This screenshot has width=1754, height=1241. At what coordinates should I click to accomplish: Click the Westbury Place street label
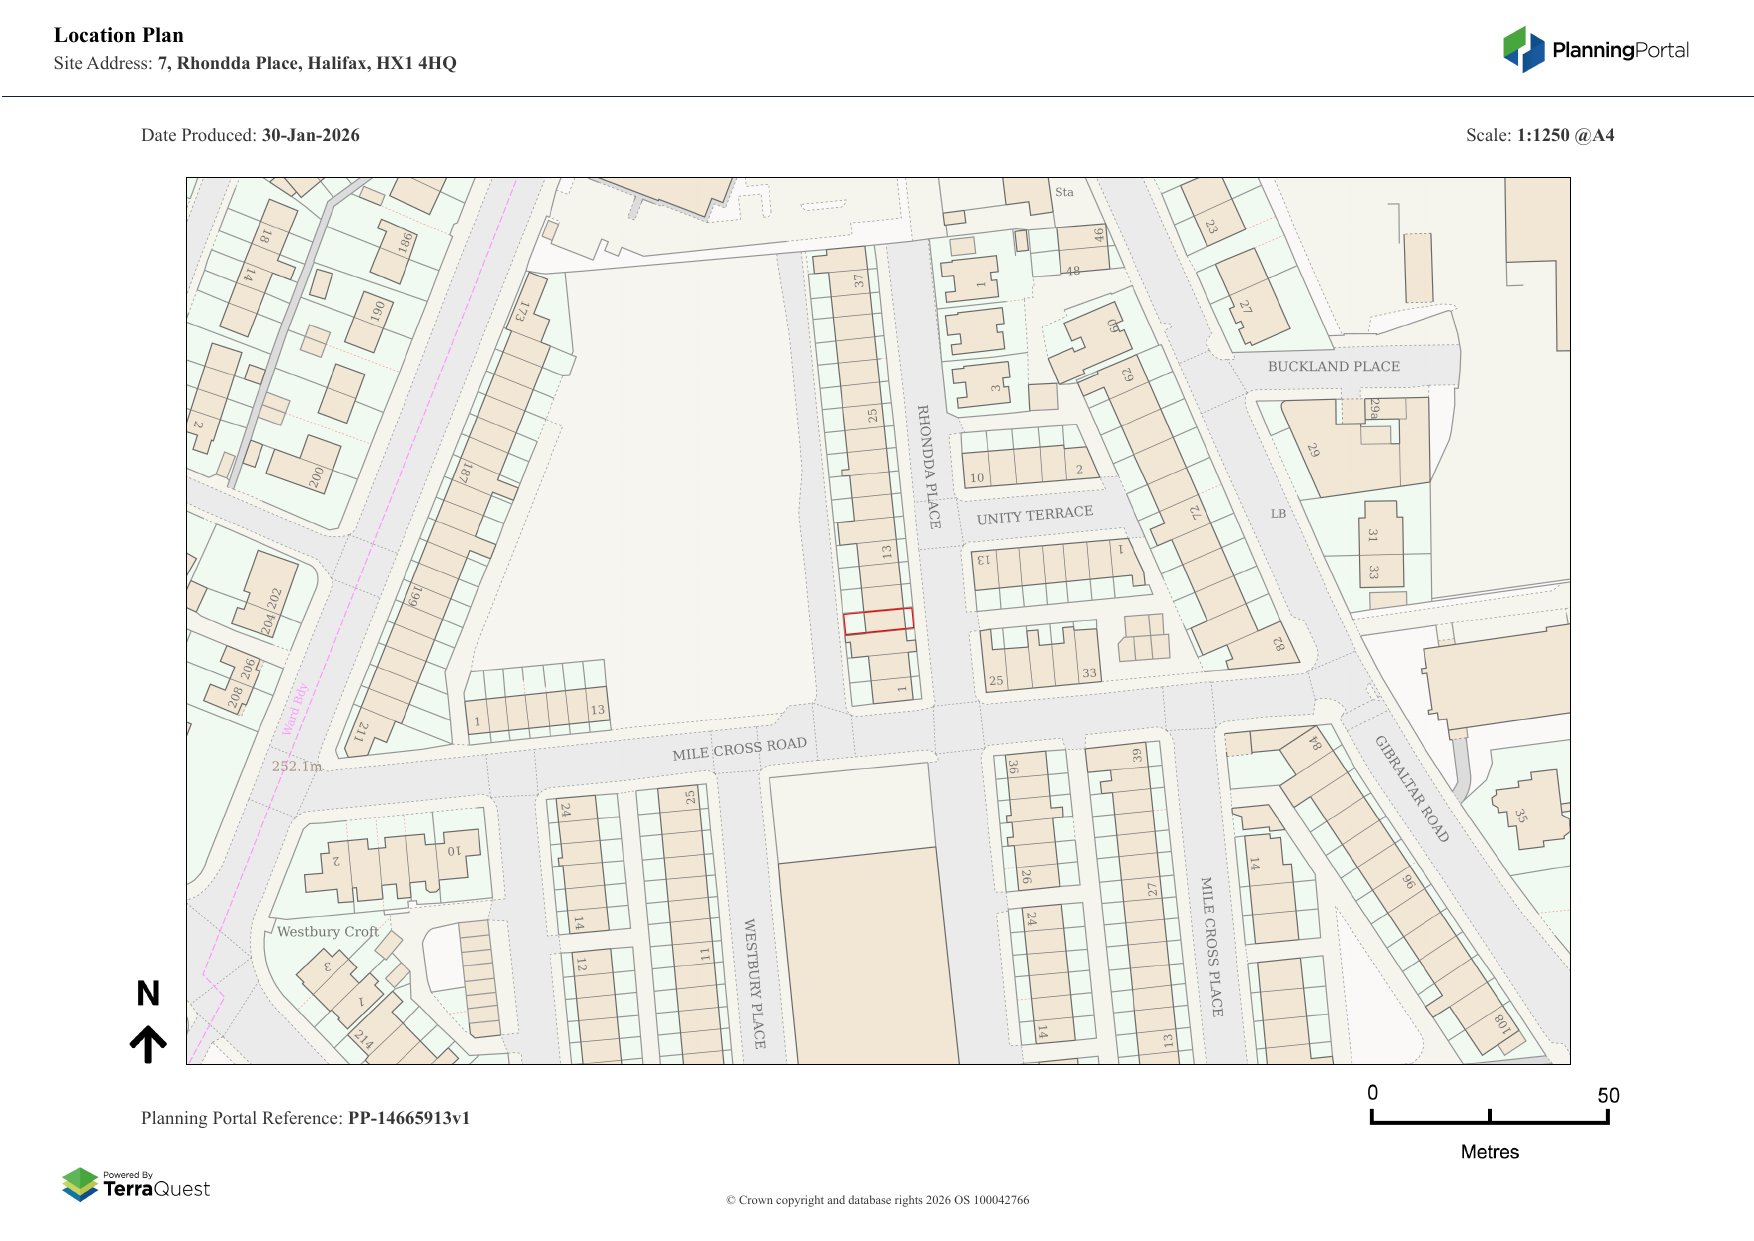click(753, 983)
